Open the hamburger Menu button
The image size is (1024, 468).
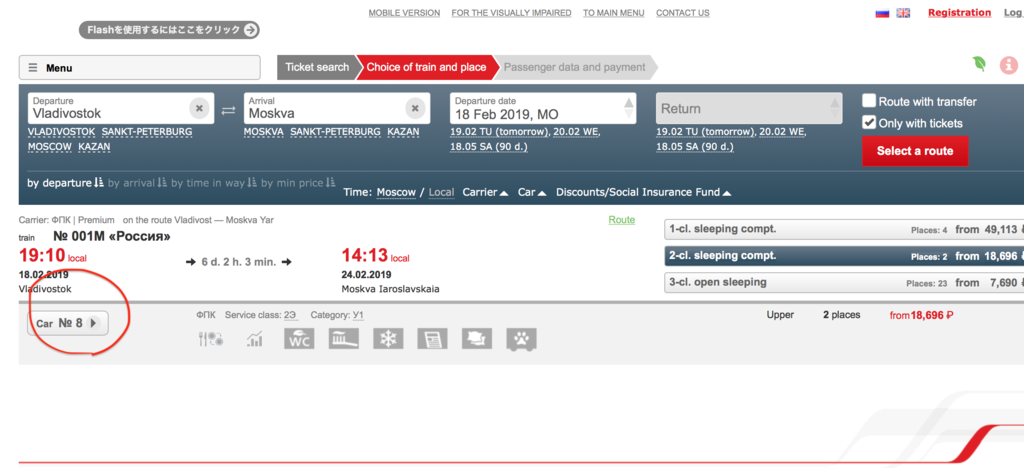tap(139, 68)
